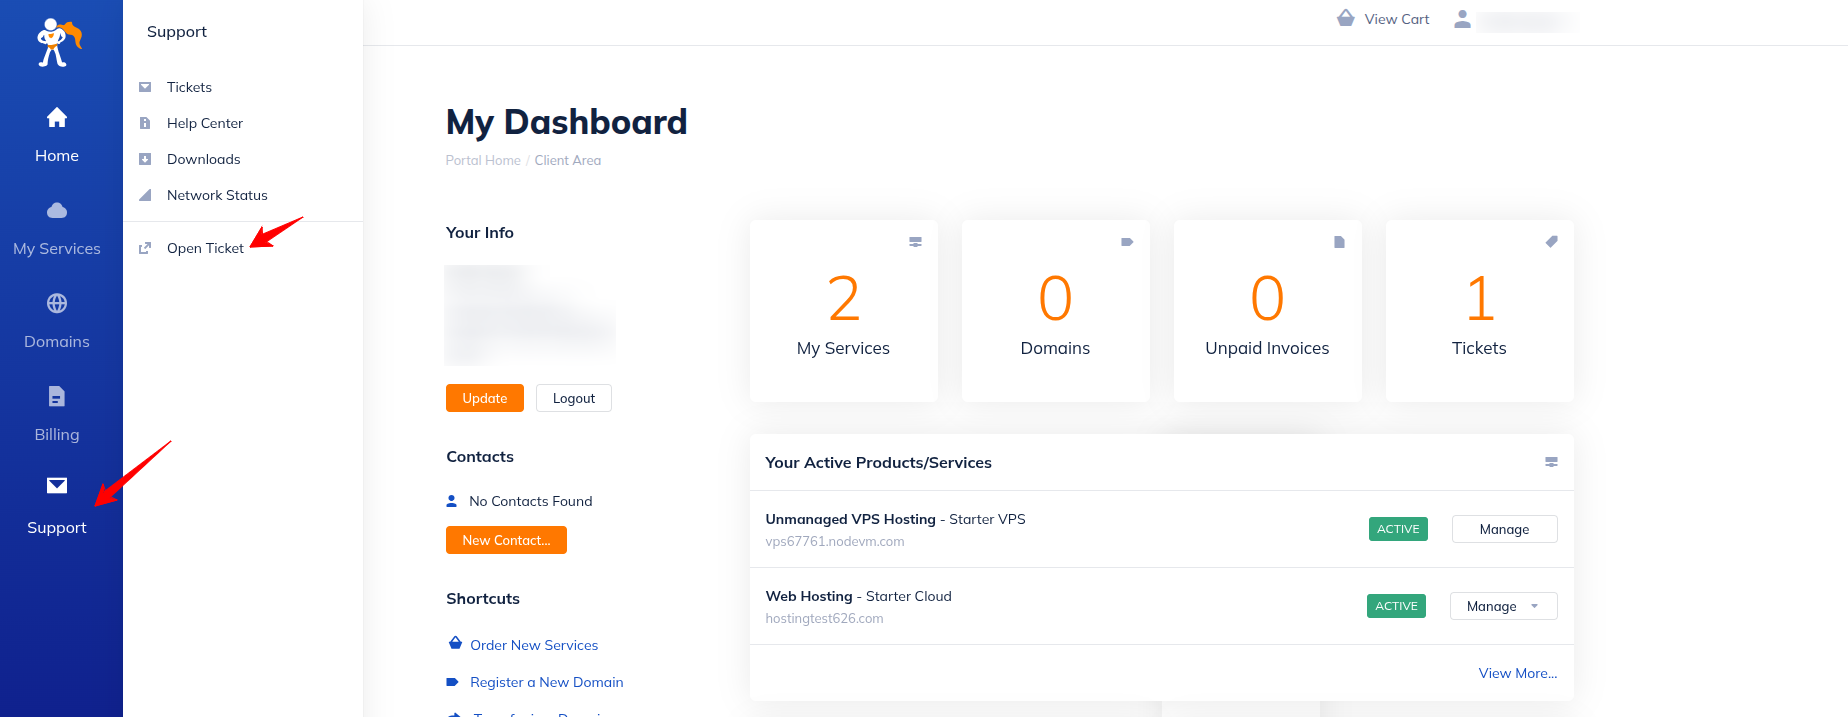1848x717 pixels.
Task: Click the Downloads icon in Support menu
Action: pos(145,159)
